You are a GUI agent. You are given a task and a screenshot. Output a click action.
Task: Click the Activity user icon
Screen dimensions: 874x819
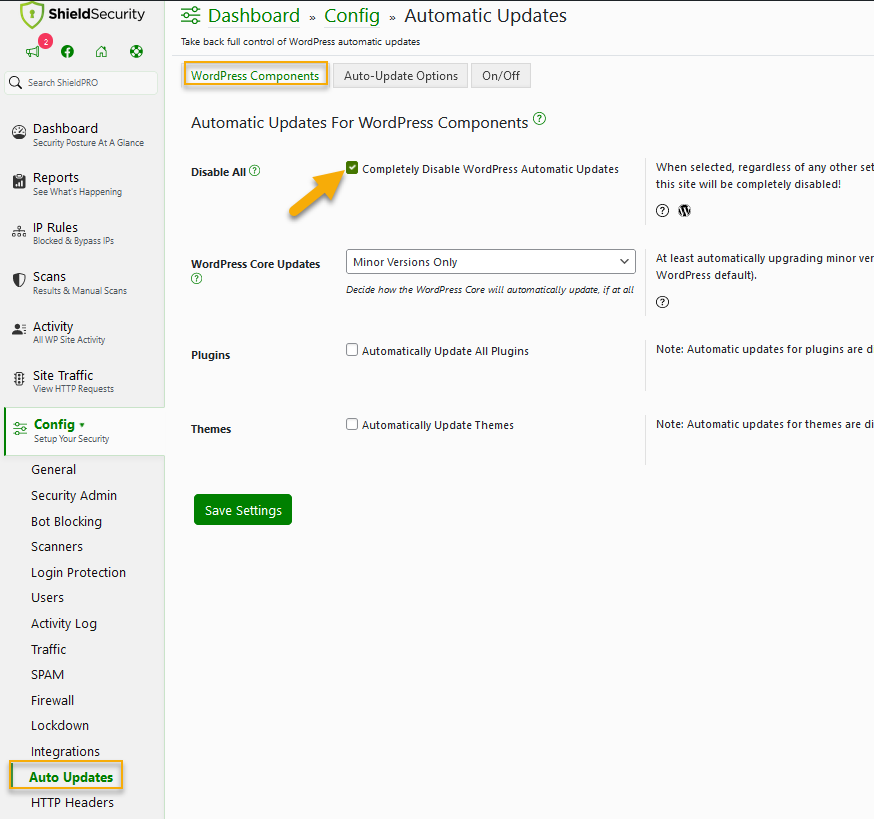[19, 329]
